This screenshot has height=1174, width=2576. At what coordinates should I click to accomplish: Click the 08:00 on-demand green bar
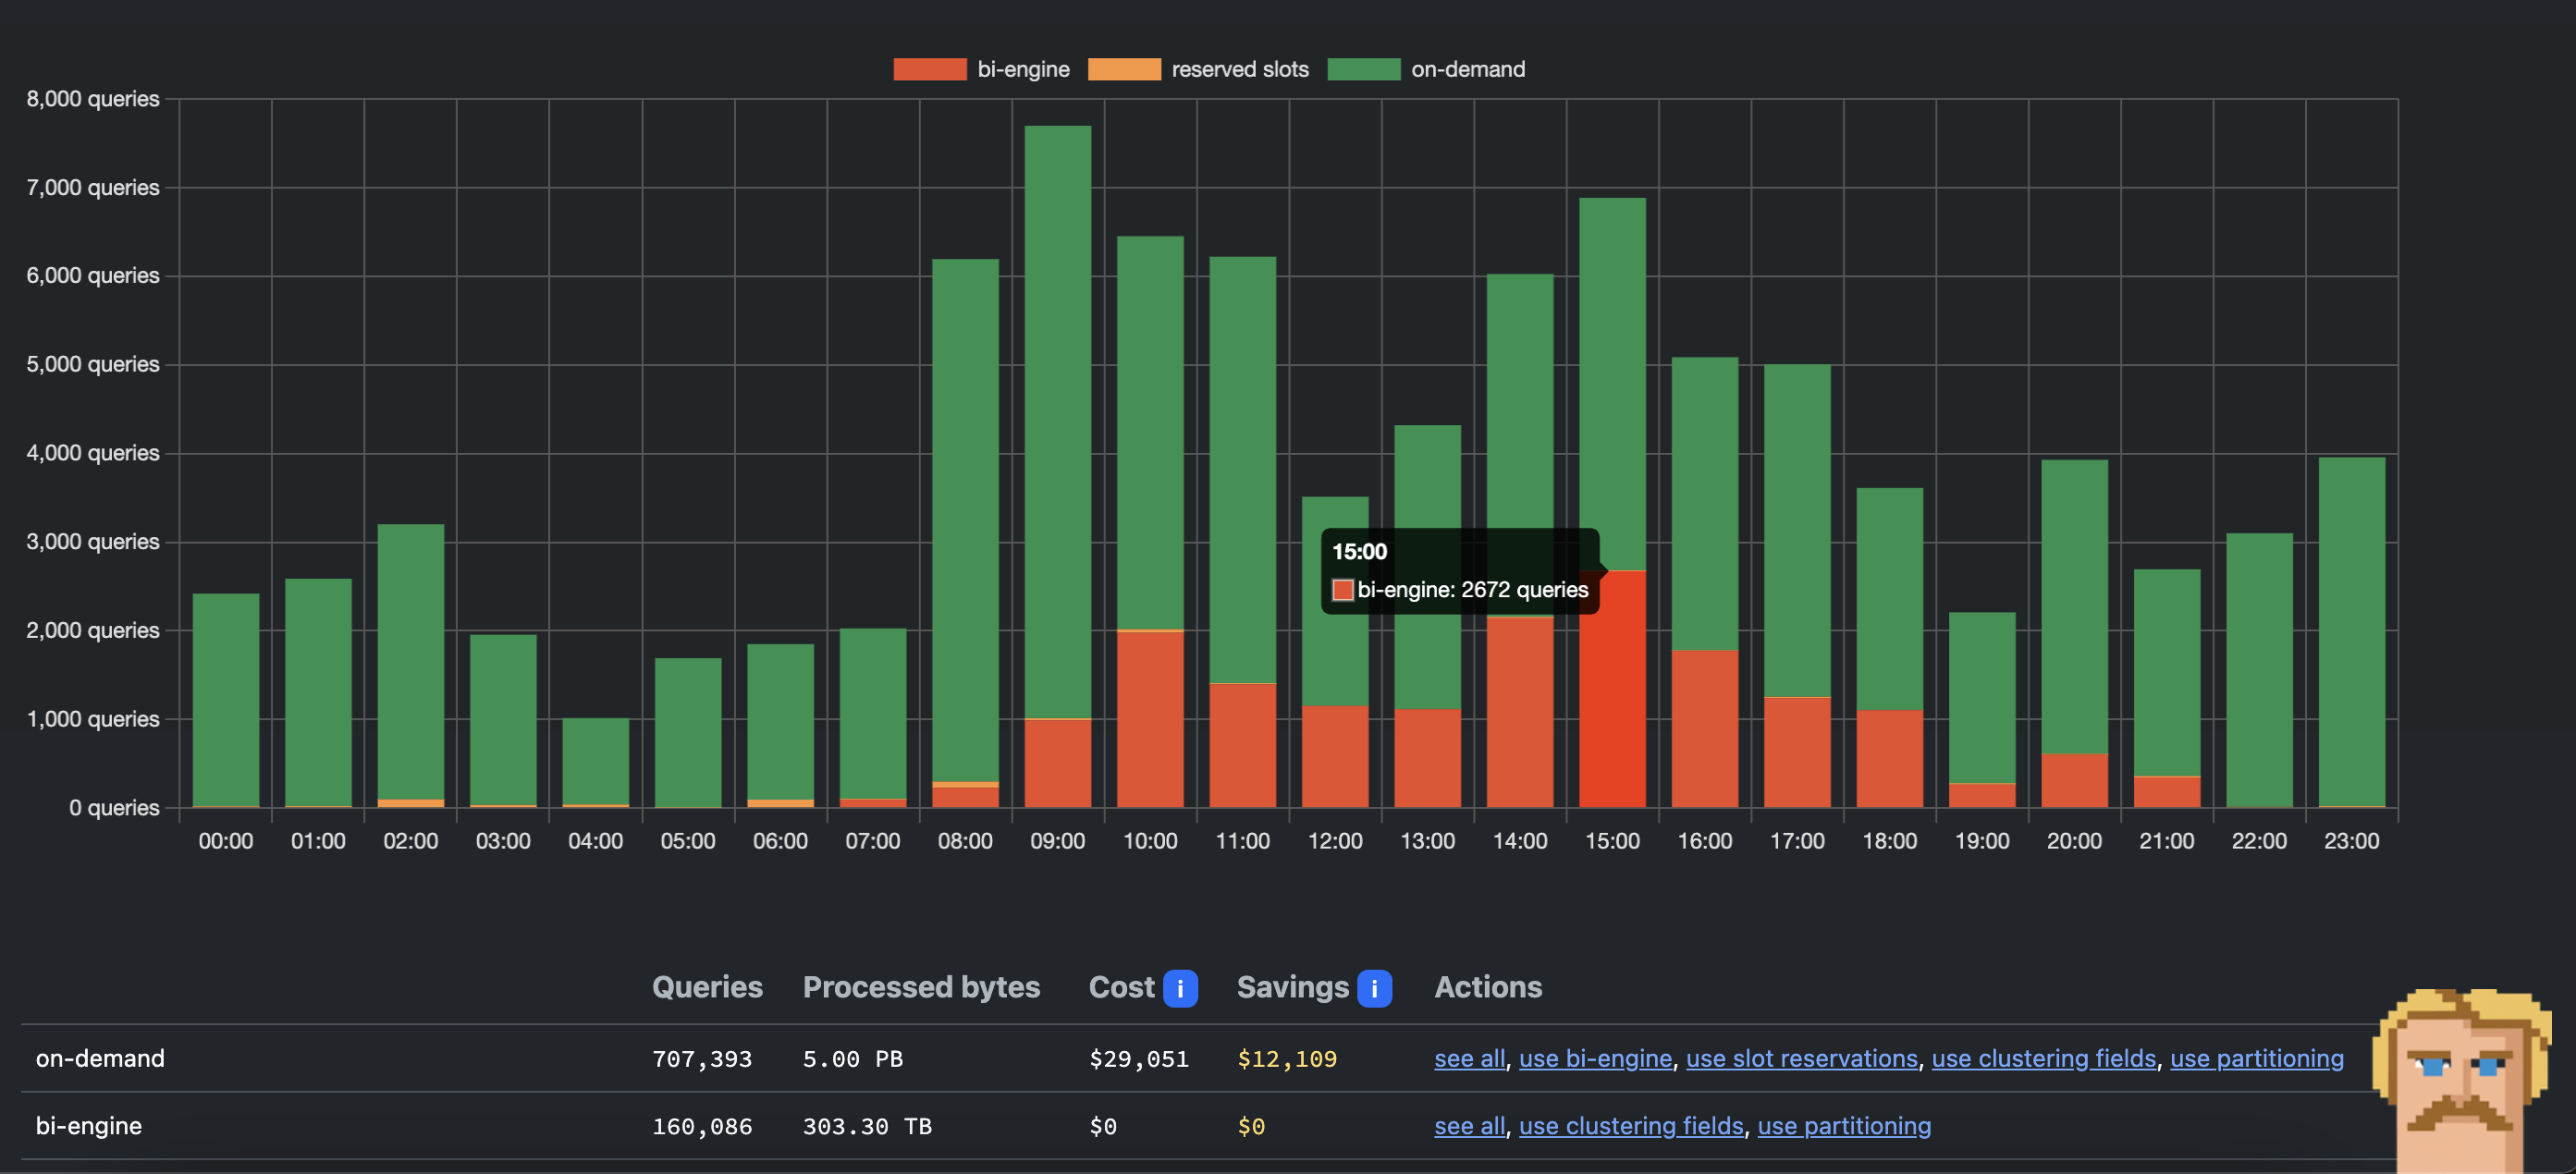pyautogui.click(x=965, y=520)
